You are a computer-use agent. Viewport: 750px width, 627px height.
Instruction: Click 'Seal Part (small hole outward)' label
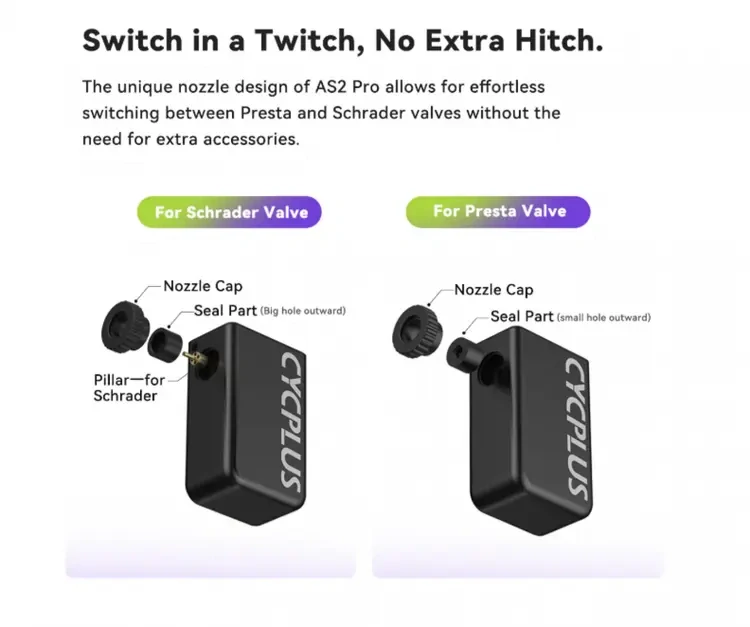coord(568,316)
